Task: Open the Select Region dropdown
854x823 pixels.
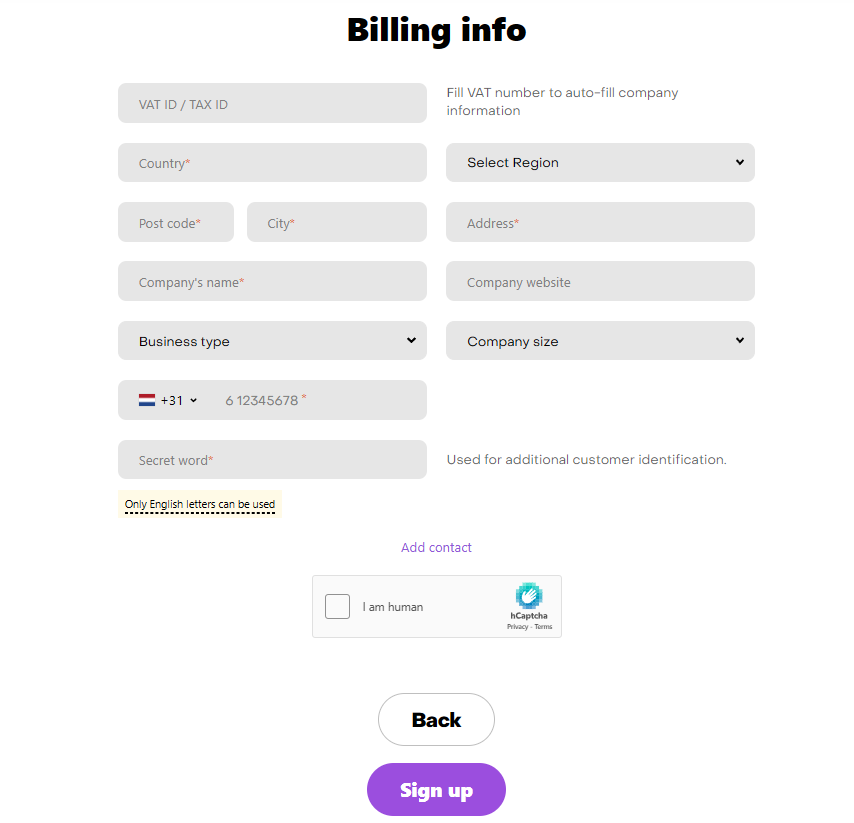Action: [x=600, y=163]
